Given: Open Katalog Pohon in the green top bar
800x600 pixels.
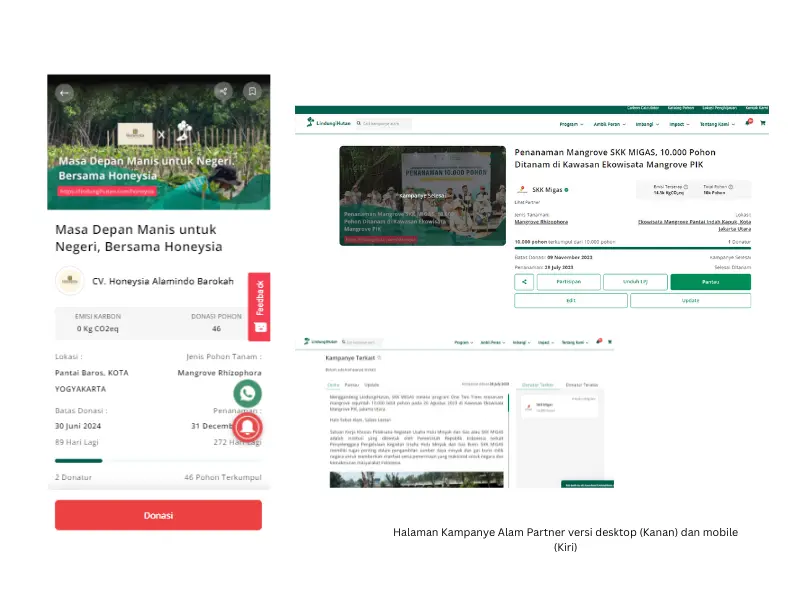Looking at the screenshot, I should pyautogui.click(x=681, y=108).
